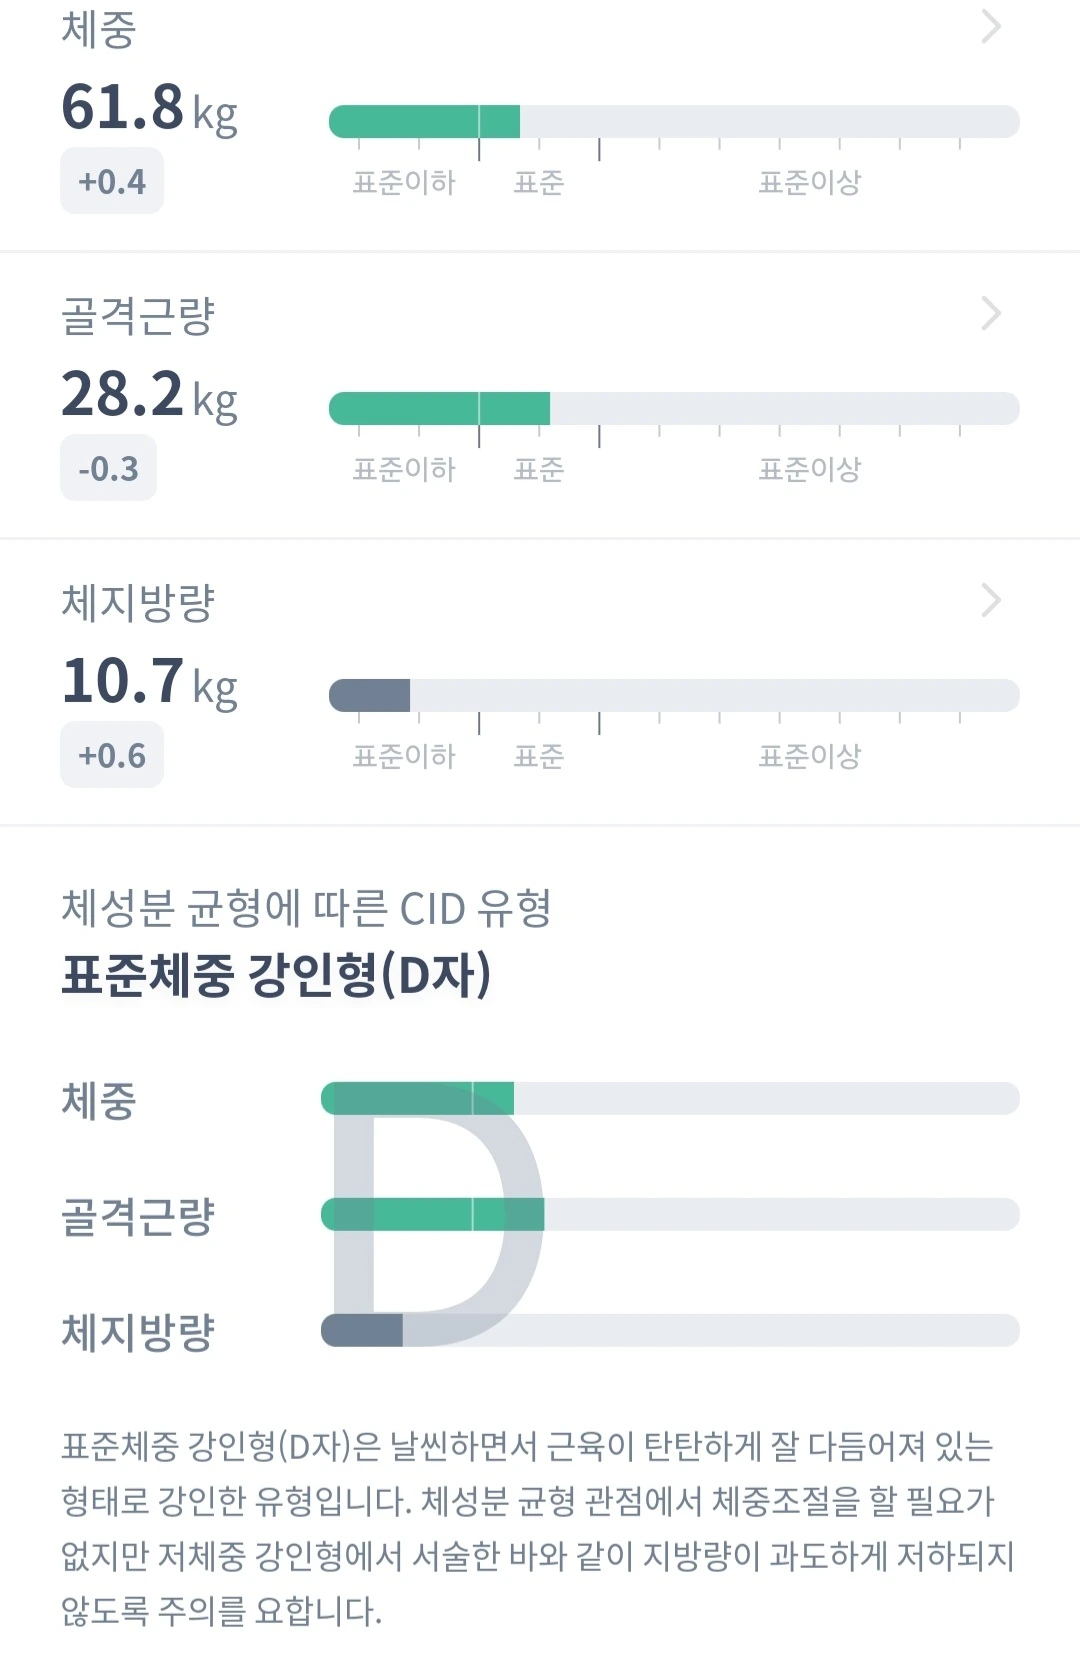Expand the 골격근량 detail chevron
The width and height of the screenshot is (1080, 1653).
990,313
